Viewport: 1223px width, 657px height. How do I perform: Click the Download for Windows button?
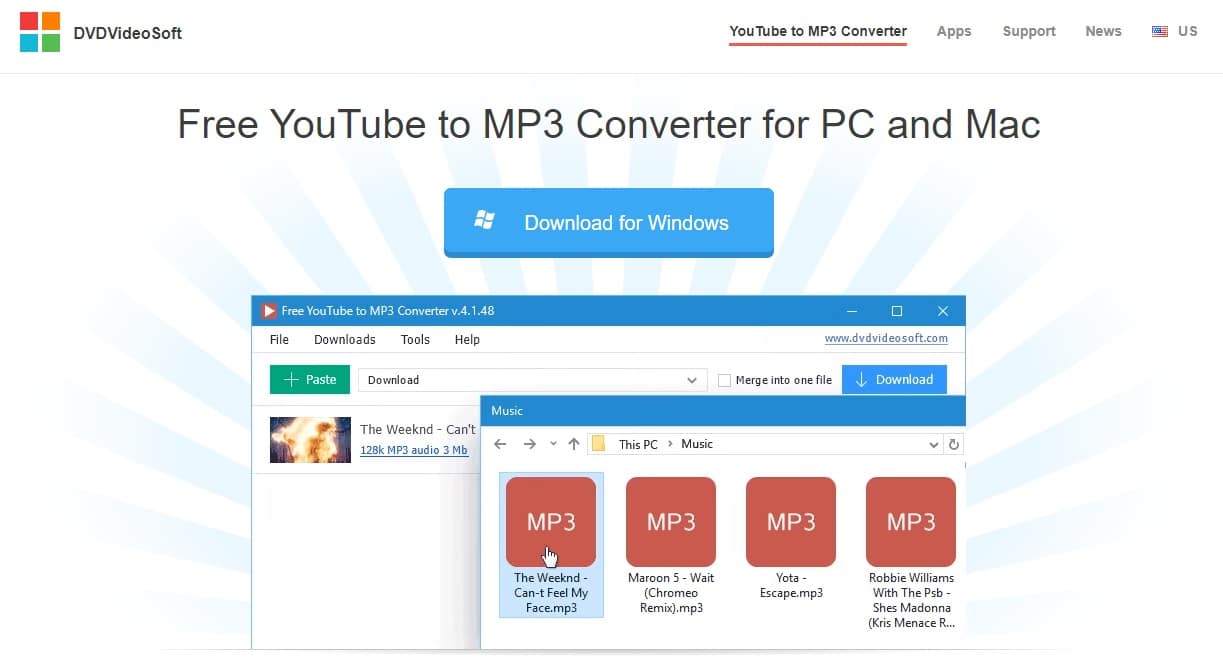(609, 222)
